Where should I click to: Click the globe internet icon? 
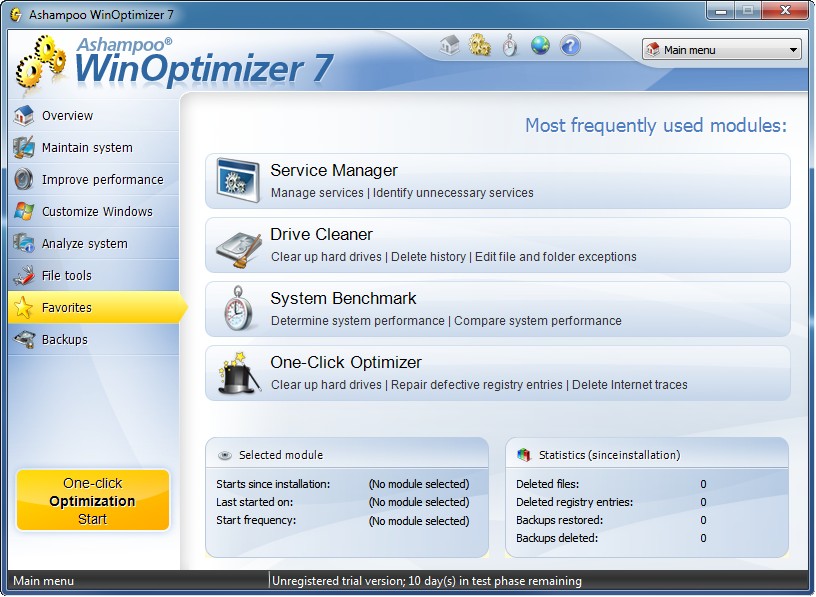coord(540,46)
